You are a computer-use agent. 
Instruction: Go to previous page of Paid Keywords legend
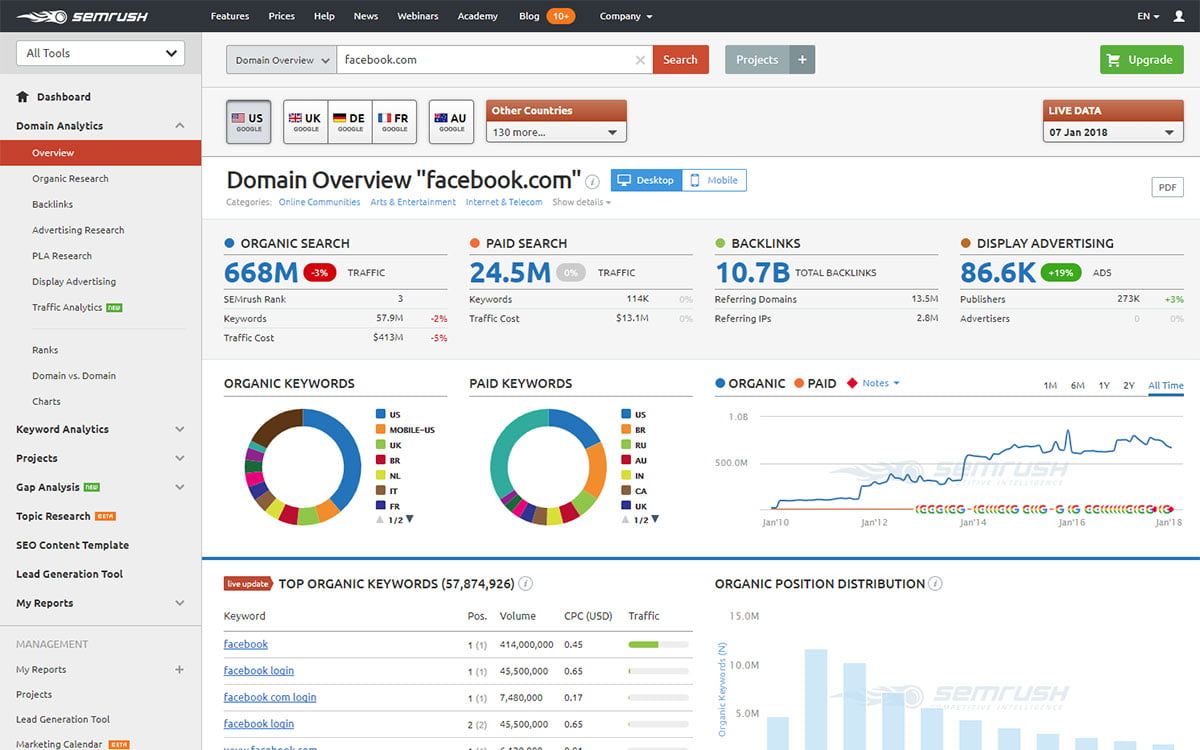pyautogui.click(x=625, y=519)
